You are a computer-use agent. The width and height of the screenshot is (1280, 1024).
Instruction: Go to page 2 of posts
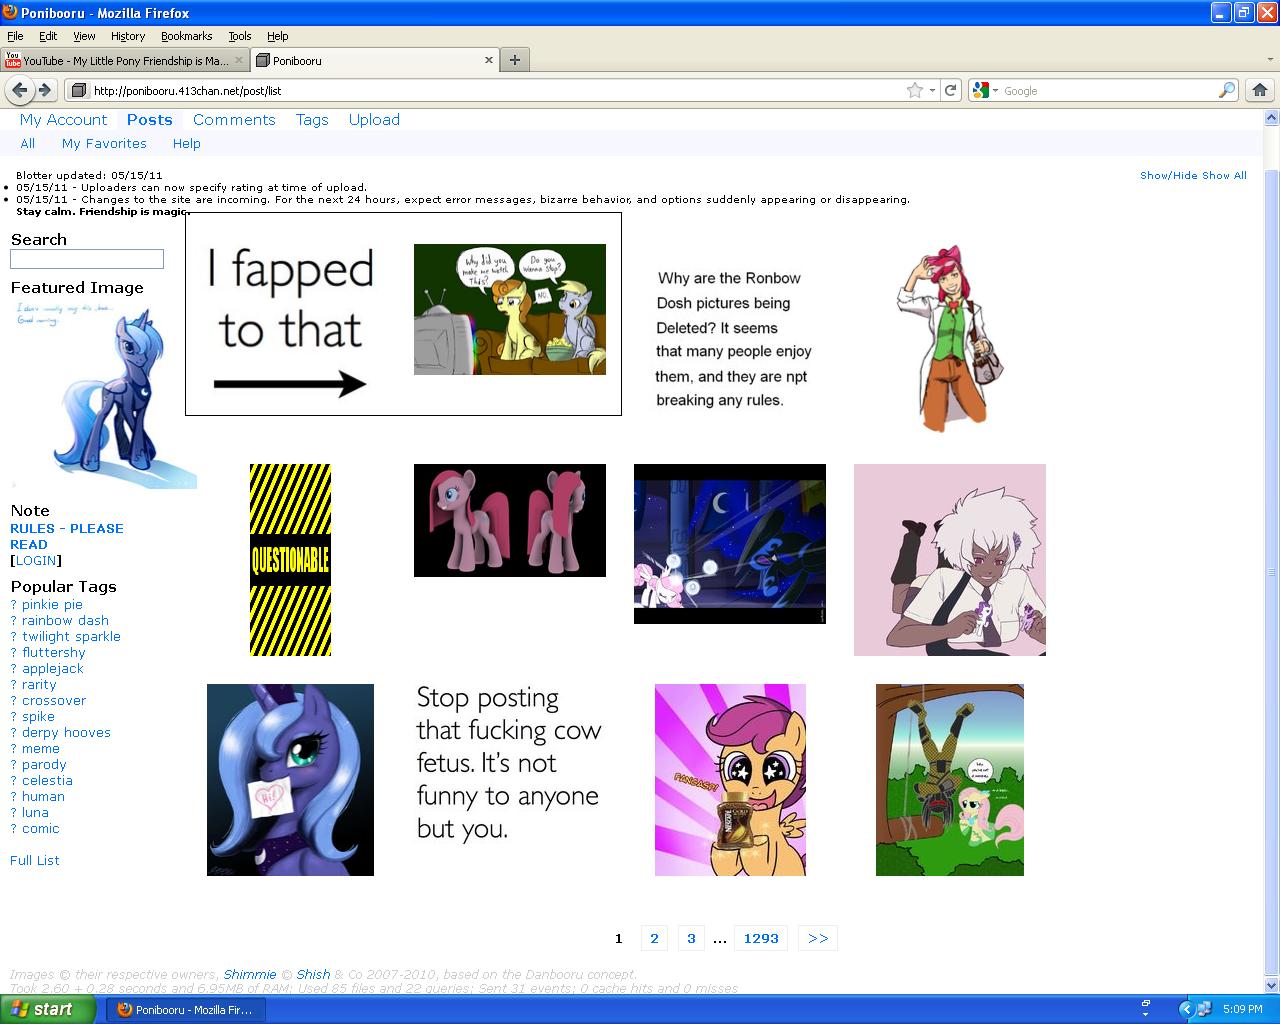coord(654,938)
